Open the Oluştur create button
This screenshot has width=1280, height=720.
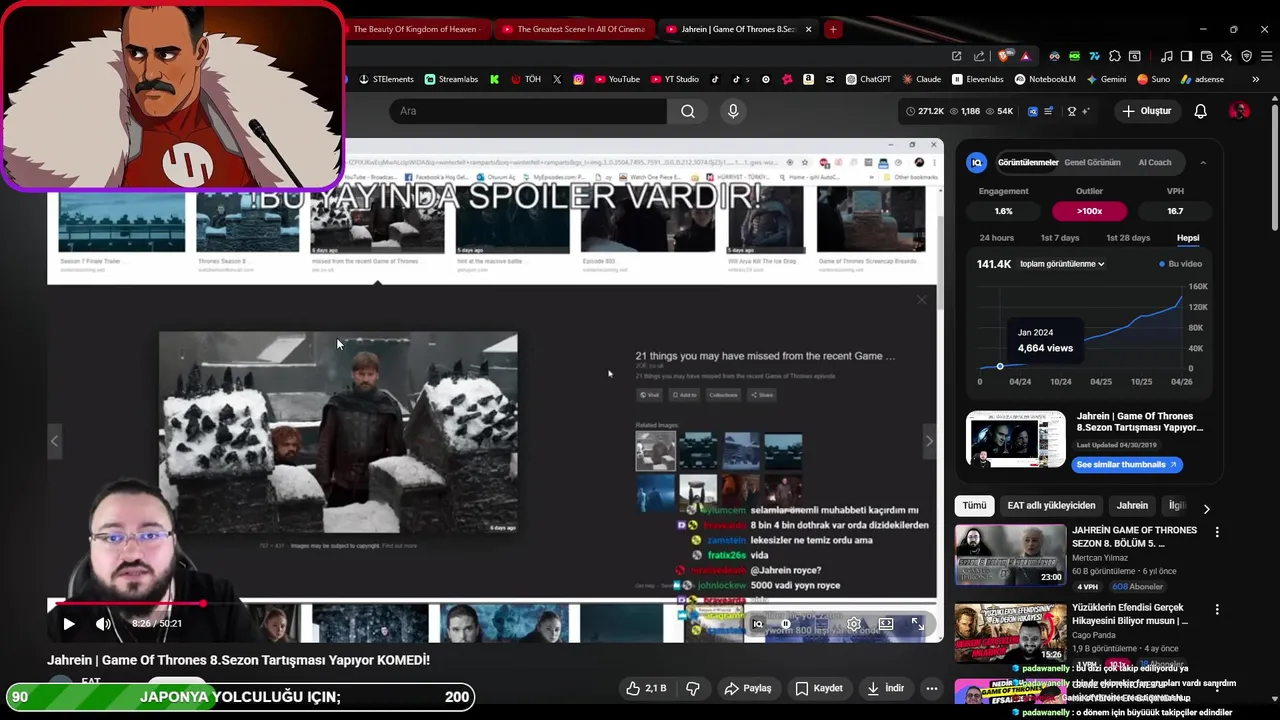coord(1146,111)
